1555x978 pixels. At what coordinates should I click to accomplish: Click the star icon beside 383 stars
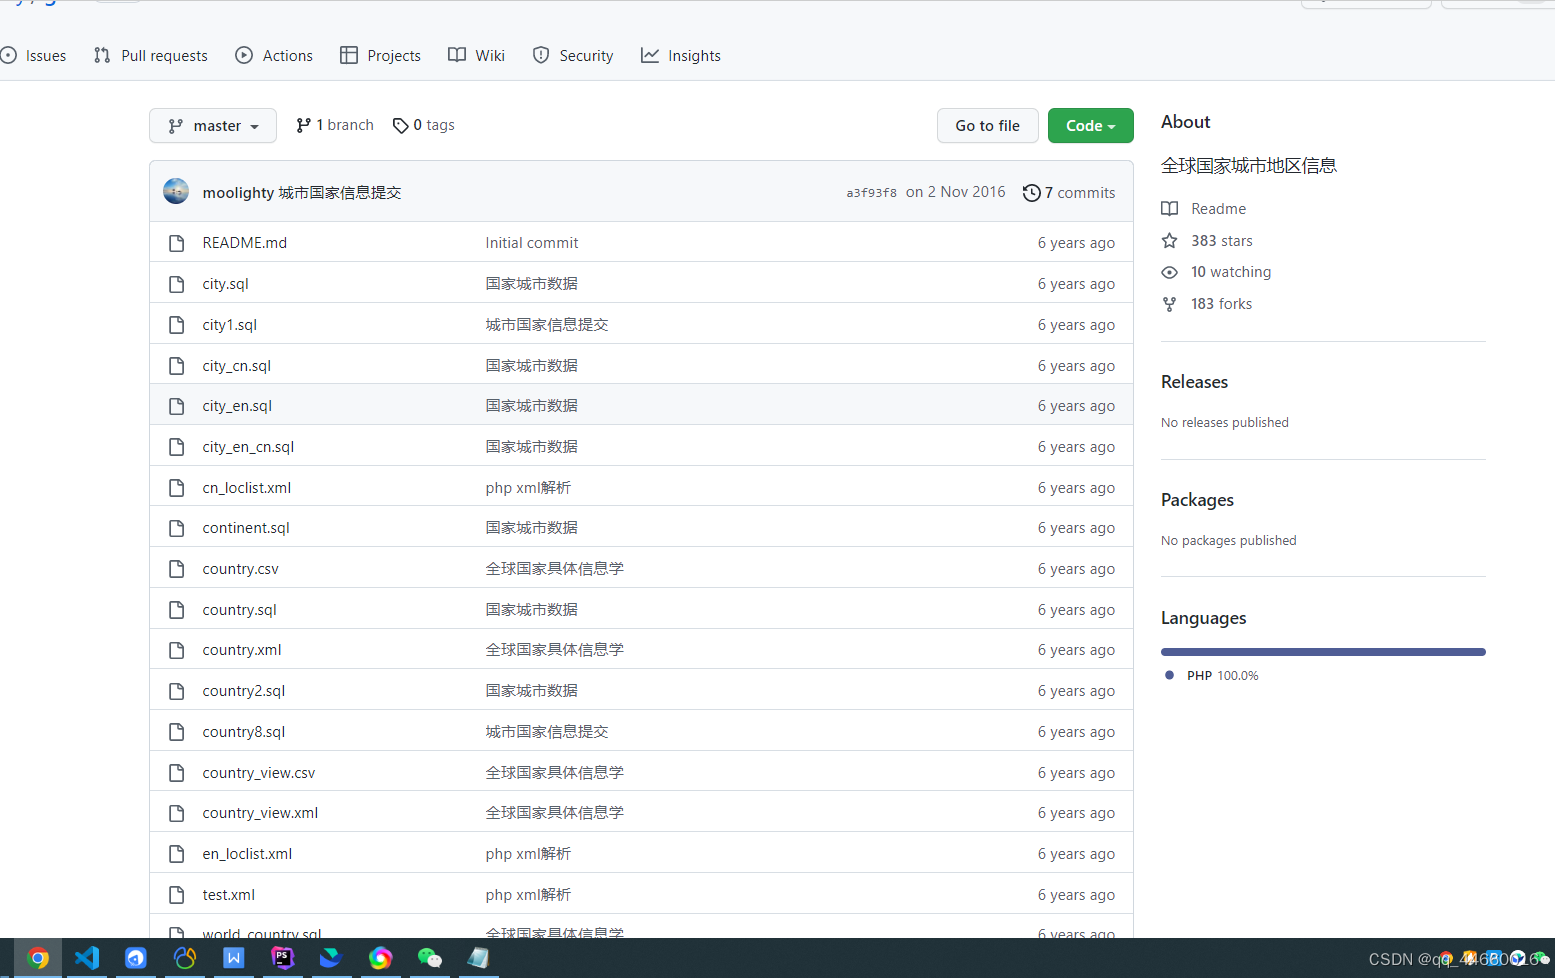[1169, 241]
